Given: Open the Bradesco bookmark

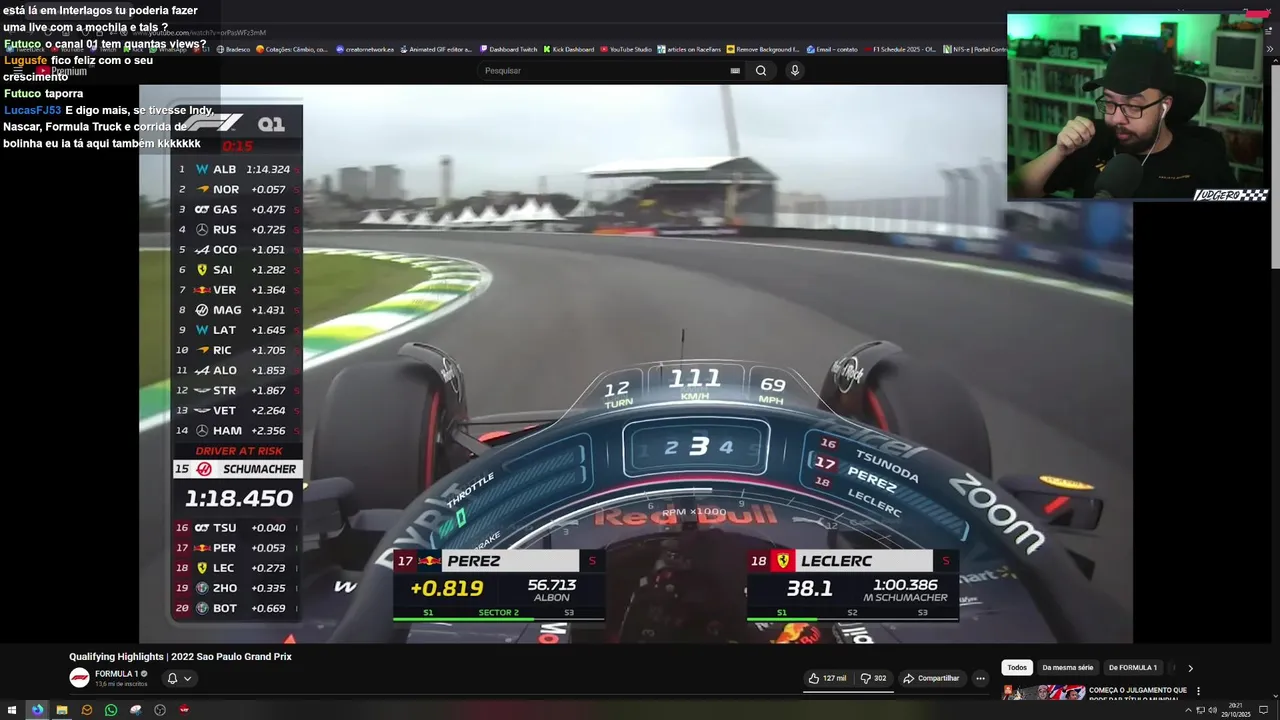Looking at the screenshot, I should 233,49.
